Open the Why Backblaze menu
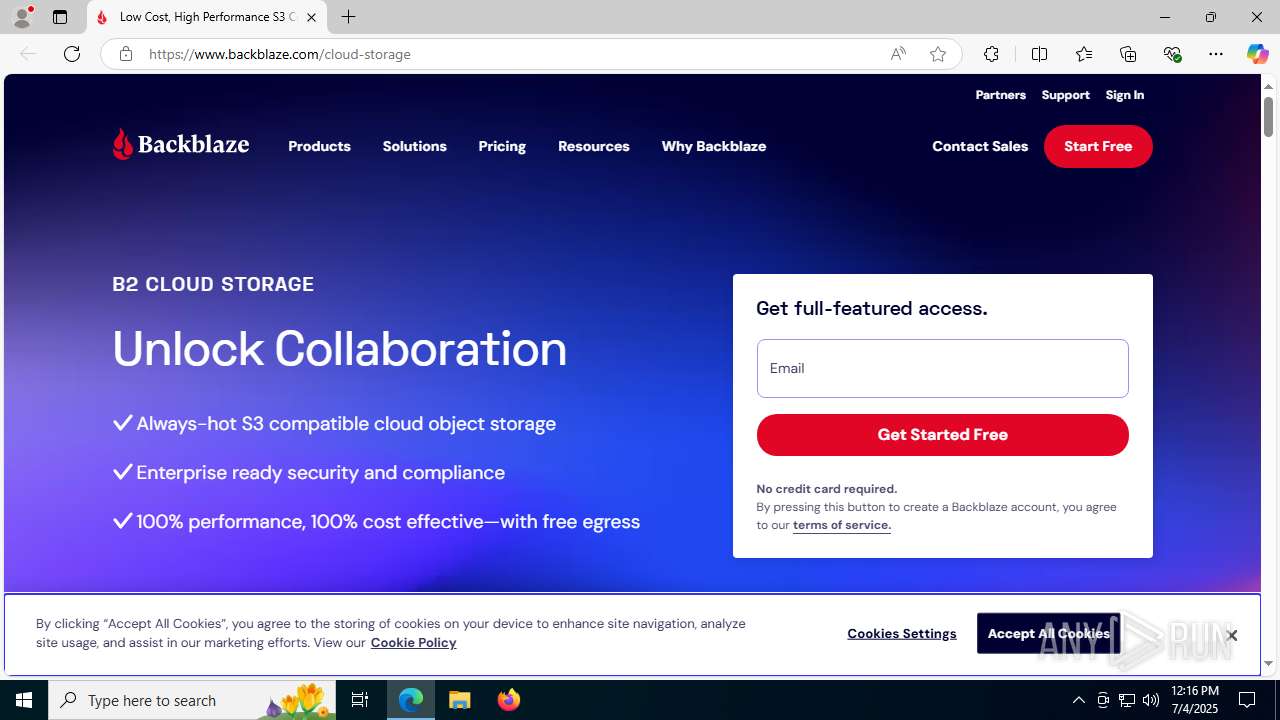Viewport: 1280px width, 720px height. point(714,146)
